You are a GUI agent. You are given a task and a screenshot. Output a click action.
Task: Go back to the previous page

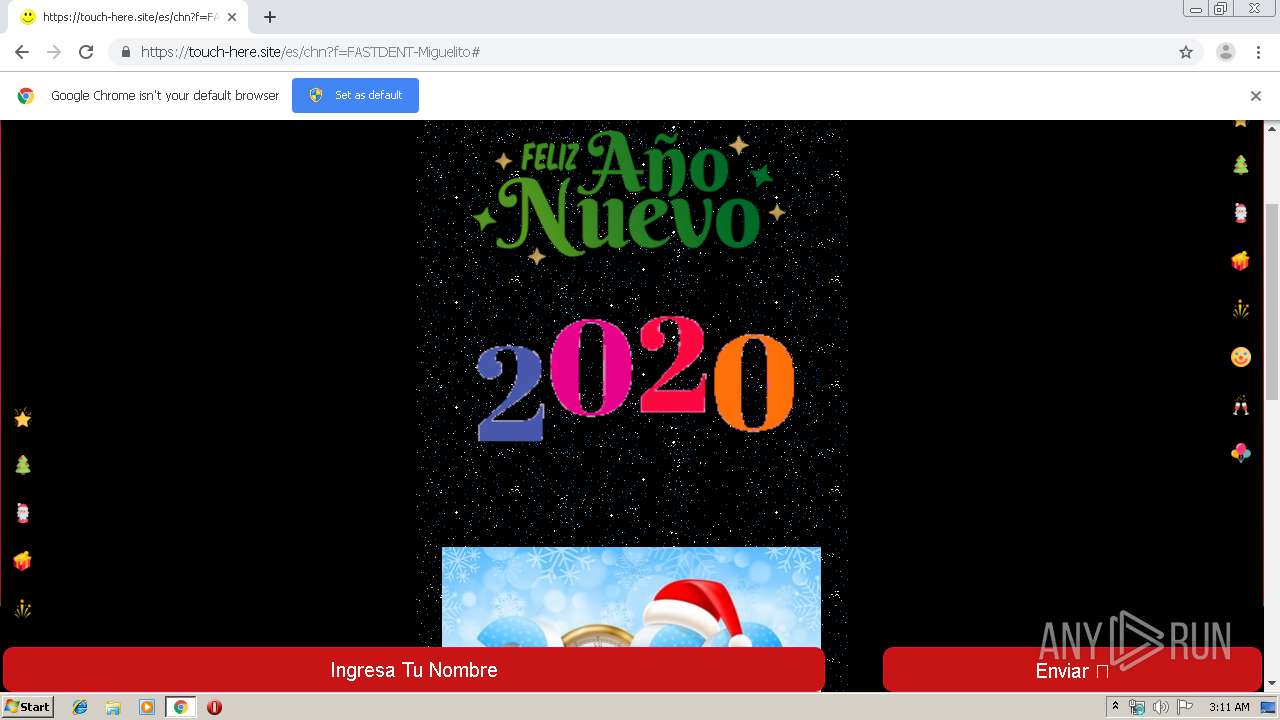tap(22, 52)
